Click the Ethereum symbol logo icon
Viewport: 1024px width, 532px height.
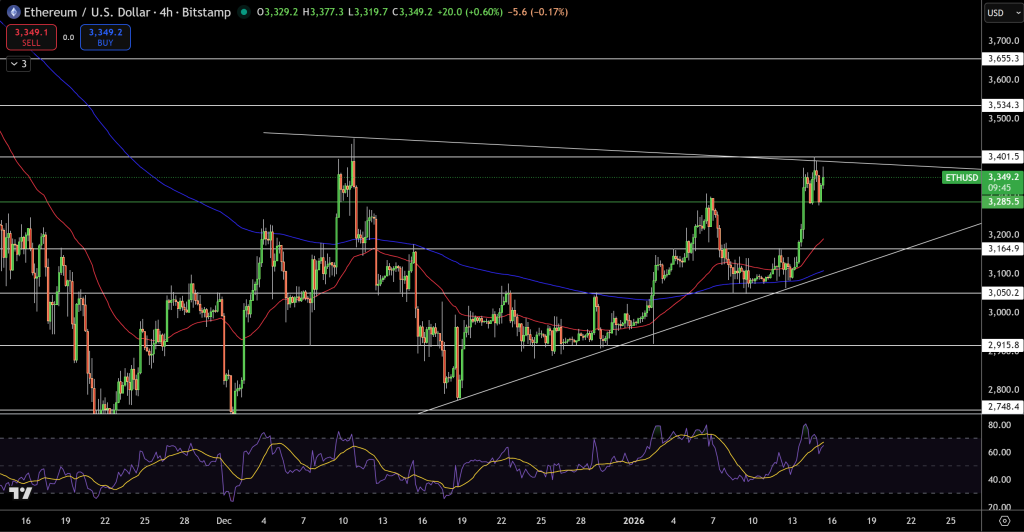[13, 12]
